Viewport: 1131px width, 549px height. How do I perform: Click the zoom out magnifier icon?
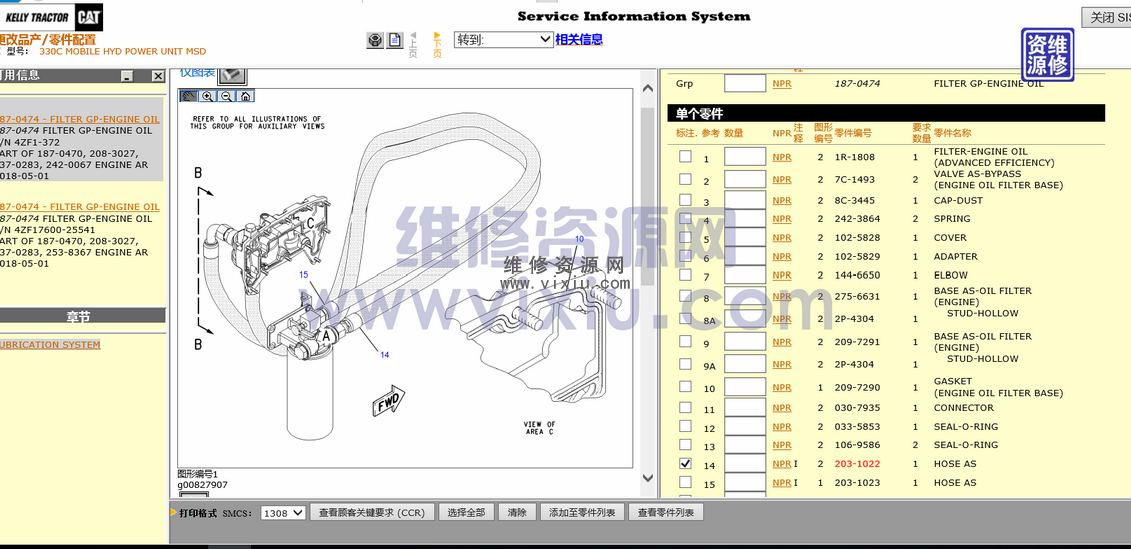226,96
